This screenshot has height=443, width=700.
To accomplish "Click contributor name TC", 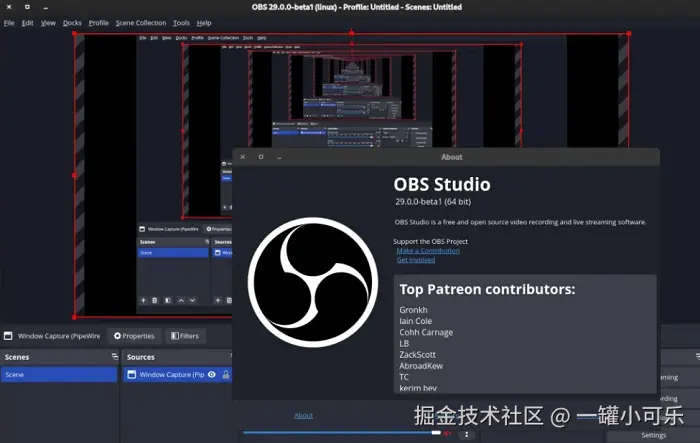I will click(x=404, y=377).
